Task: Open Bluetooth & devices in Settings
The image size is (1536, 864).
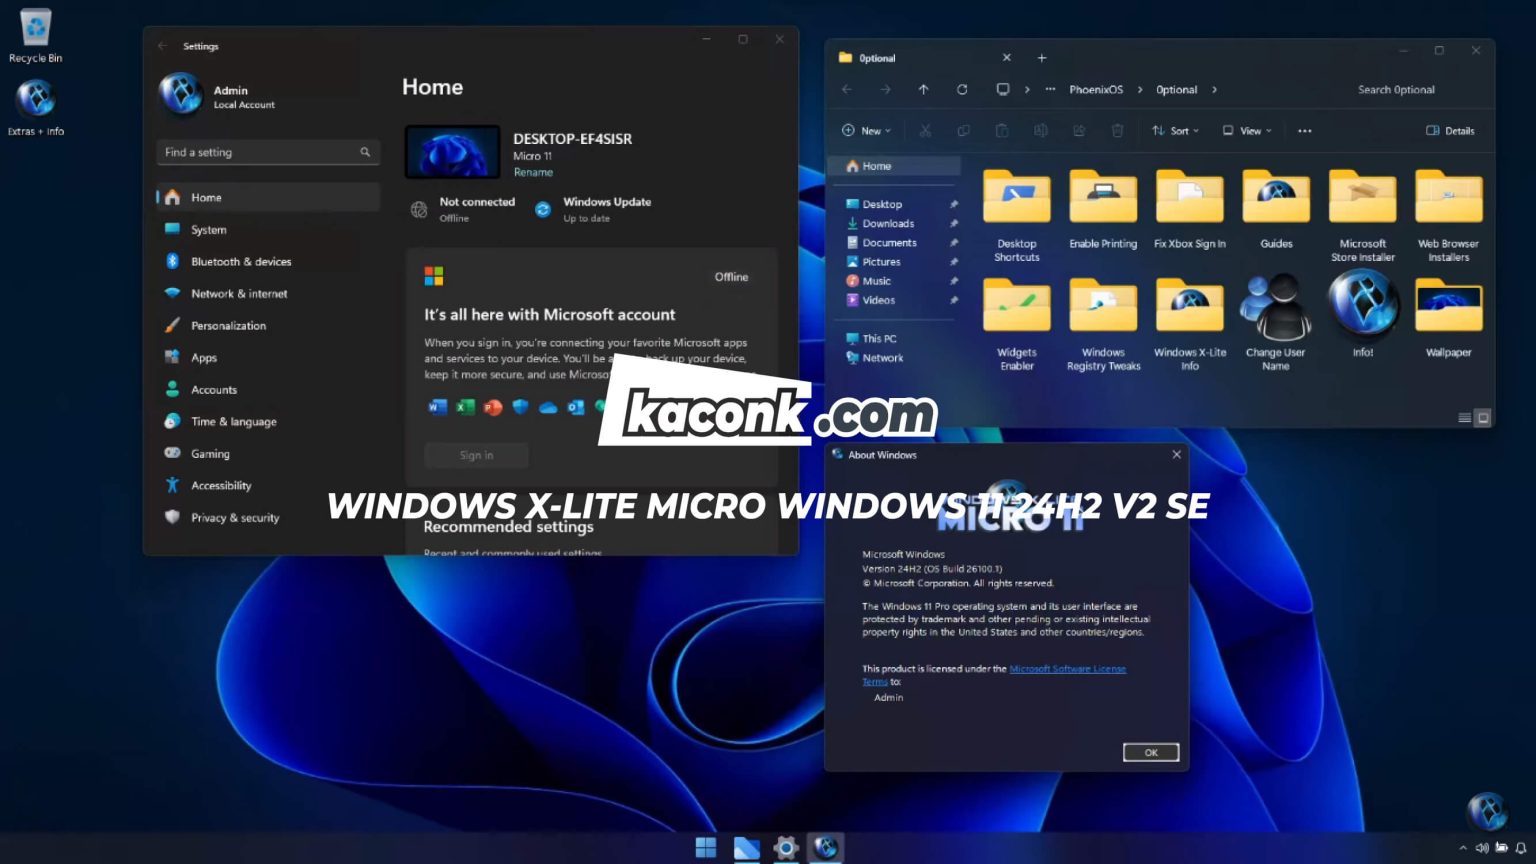Action: [268, 261]
